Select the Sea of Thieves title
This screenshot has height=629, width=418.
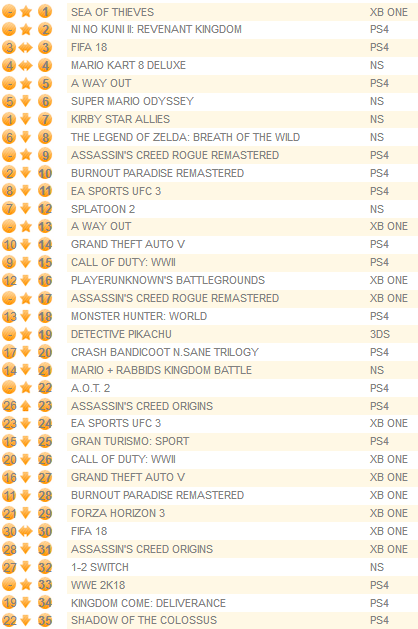point(112,12)
